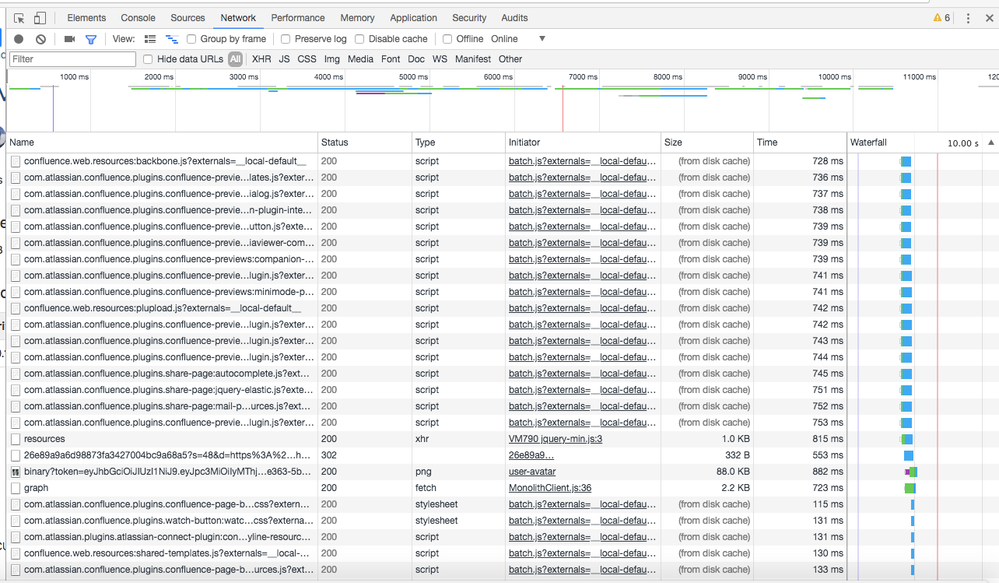Click inside the Filter text field
Viewport: 999px width, 583px height.
coord(70,59)
